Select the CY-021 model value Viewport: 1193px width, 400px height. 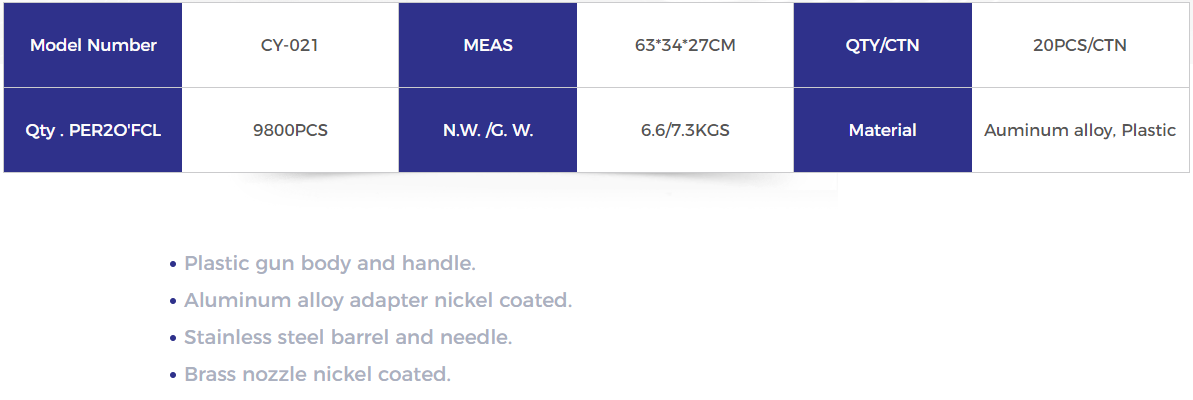click(290, 45)
